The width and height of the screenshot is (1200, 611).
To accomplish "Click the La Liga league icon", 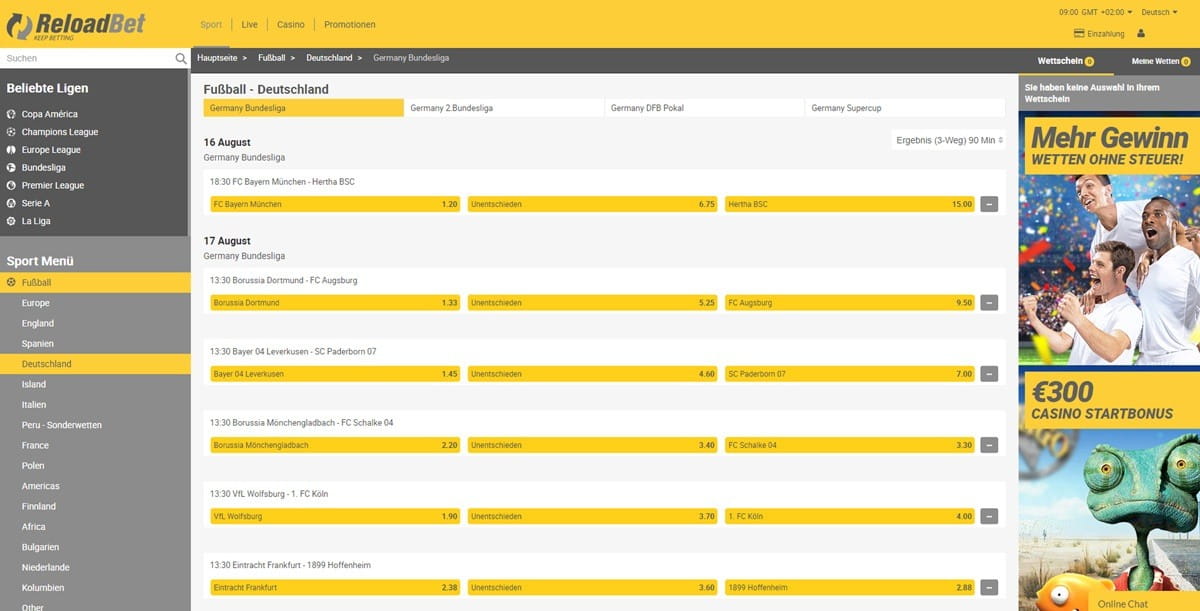I will pyautogui.click(x=11, y=221).
